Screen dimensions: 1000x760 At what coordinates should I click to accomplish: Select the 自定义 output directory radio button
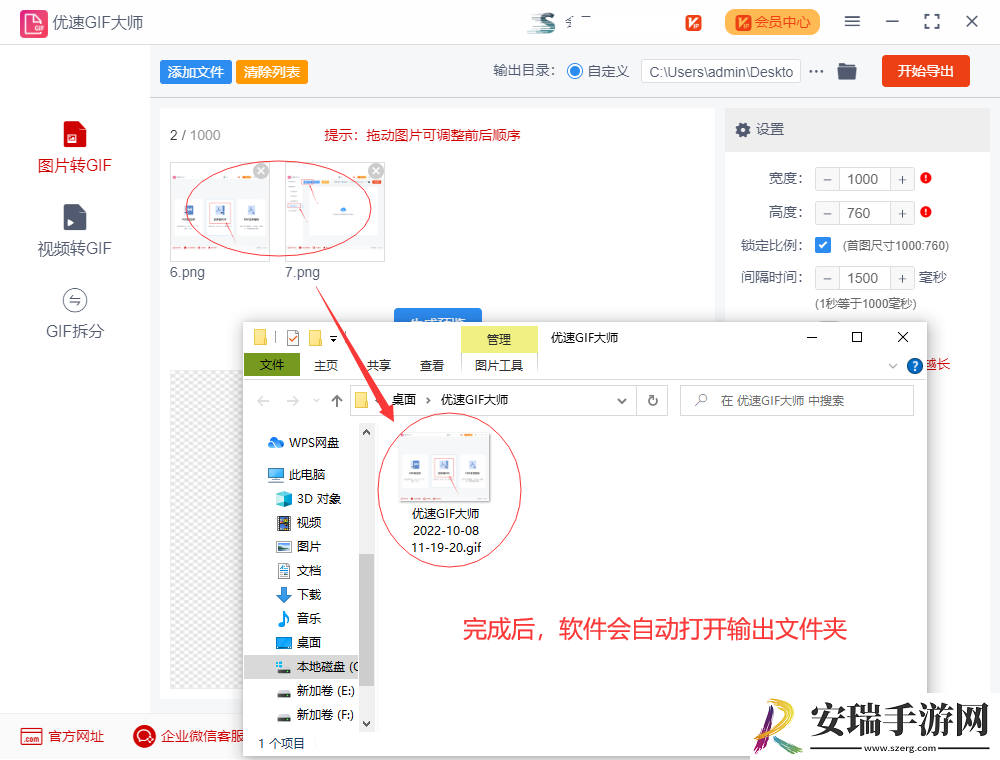(575, 71)
